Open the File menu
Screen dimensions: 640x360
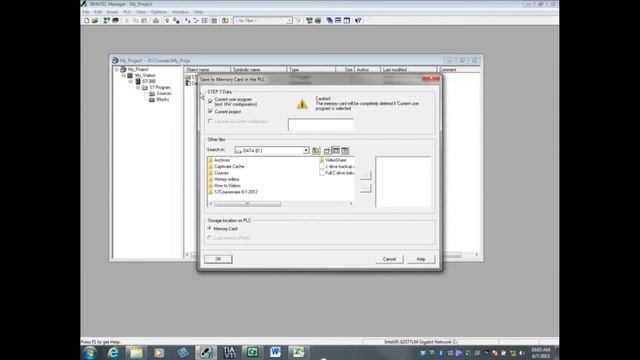(x=86, y=12)
